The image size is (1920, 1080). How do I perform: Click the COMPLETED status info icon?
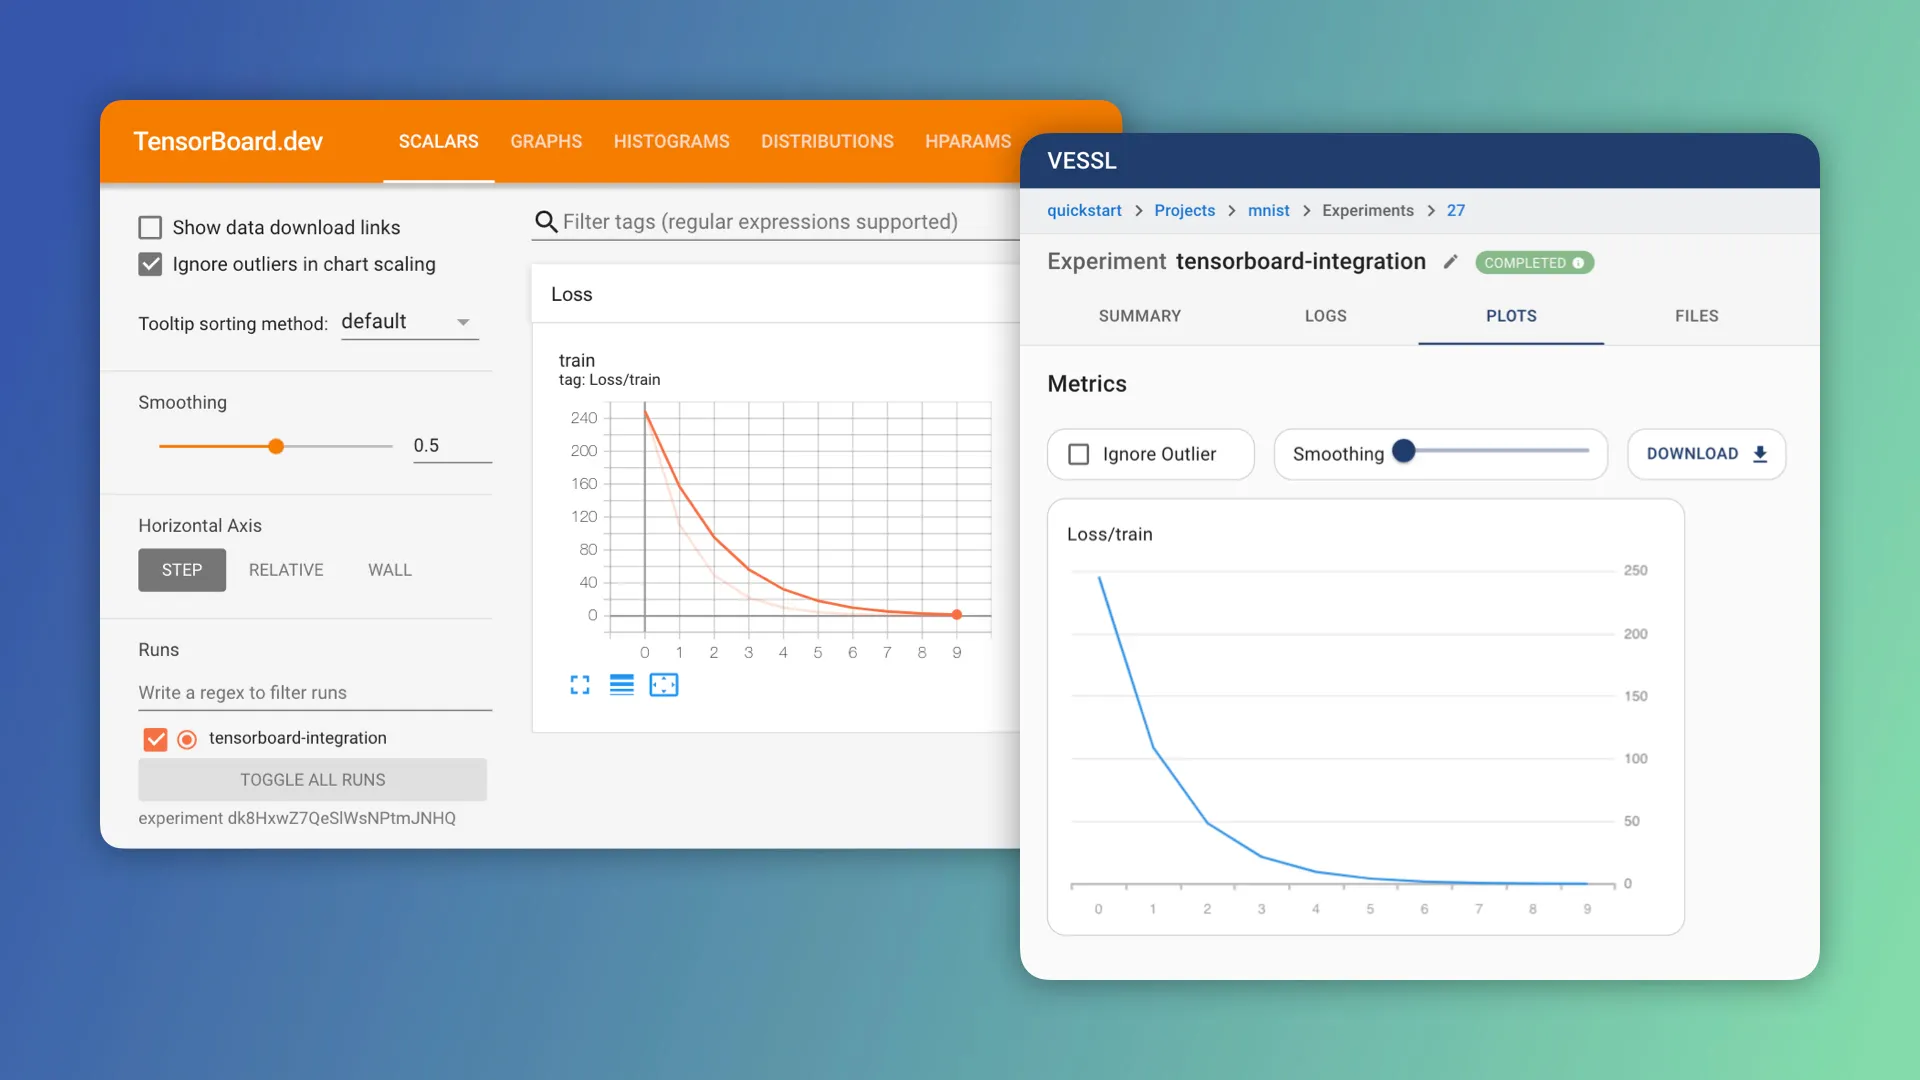click(x=1578, y=263)
